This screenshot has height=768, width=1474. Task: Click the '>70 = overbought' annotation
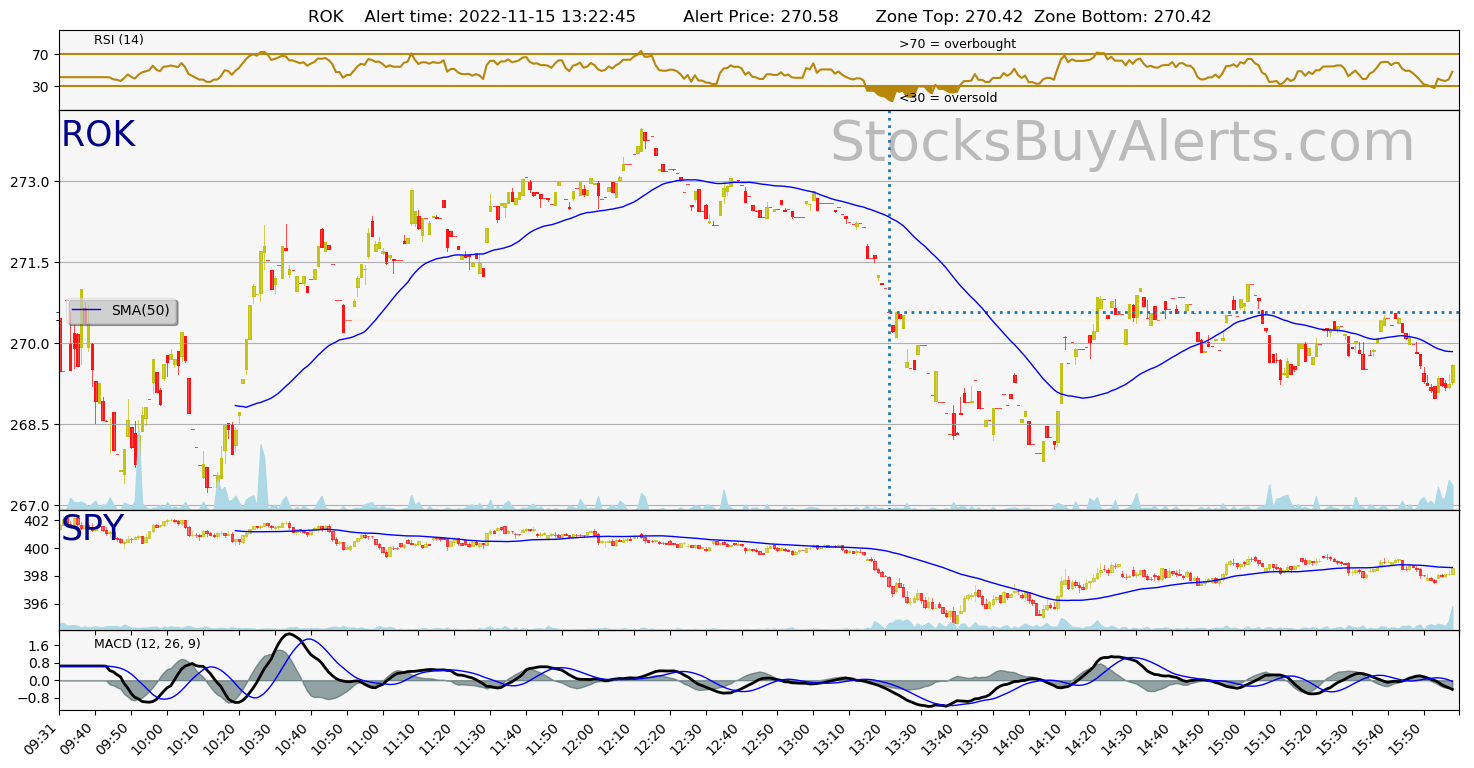[x=957, y=44]
